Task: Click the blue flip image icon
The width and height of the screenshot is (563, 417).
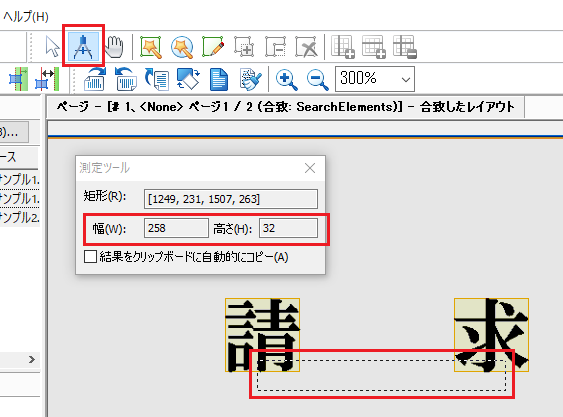Action: [188, 79]
